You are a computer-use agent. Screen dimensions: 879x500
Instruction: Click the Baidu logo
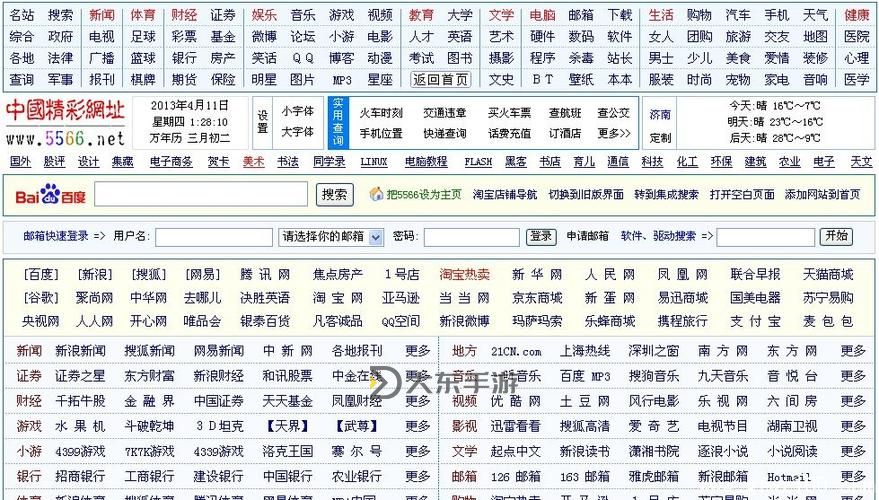tap(50, 195)
